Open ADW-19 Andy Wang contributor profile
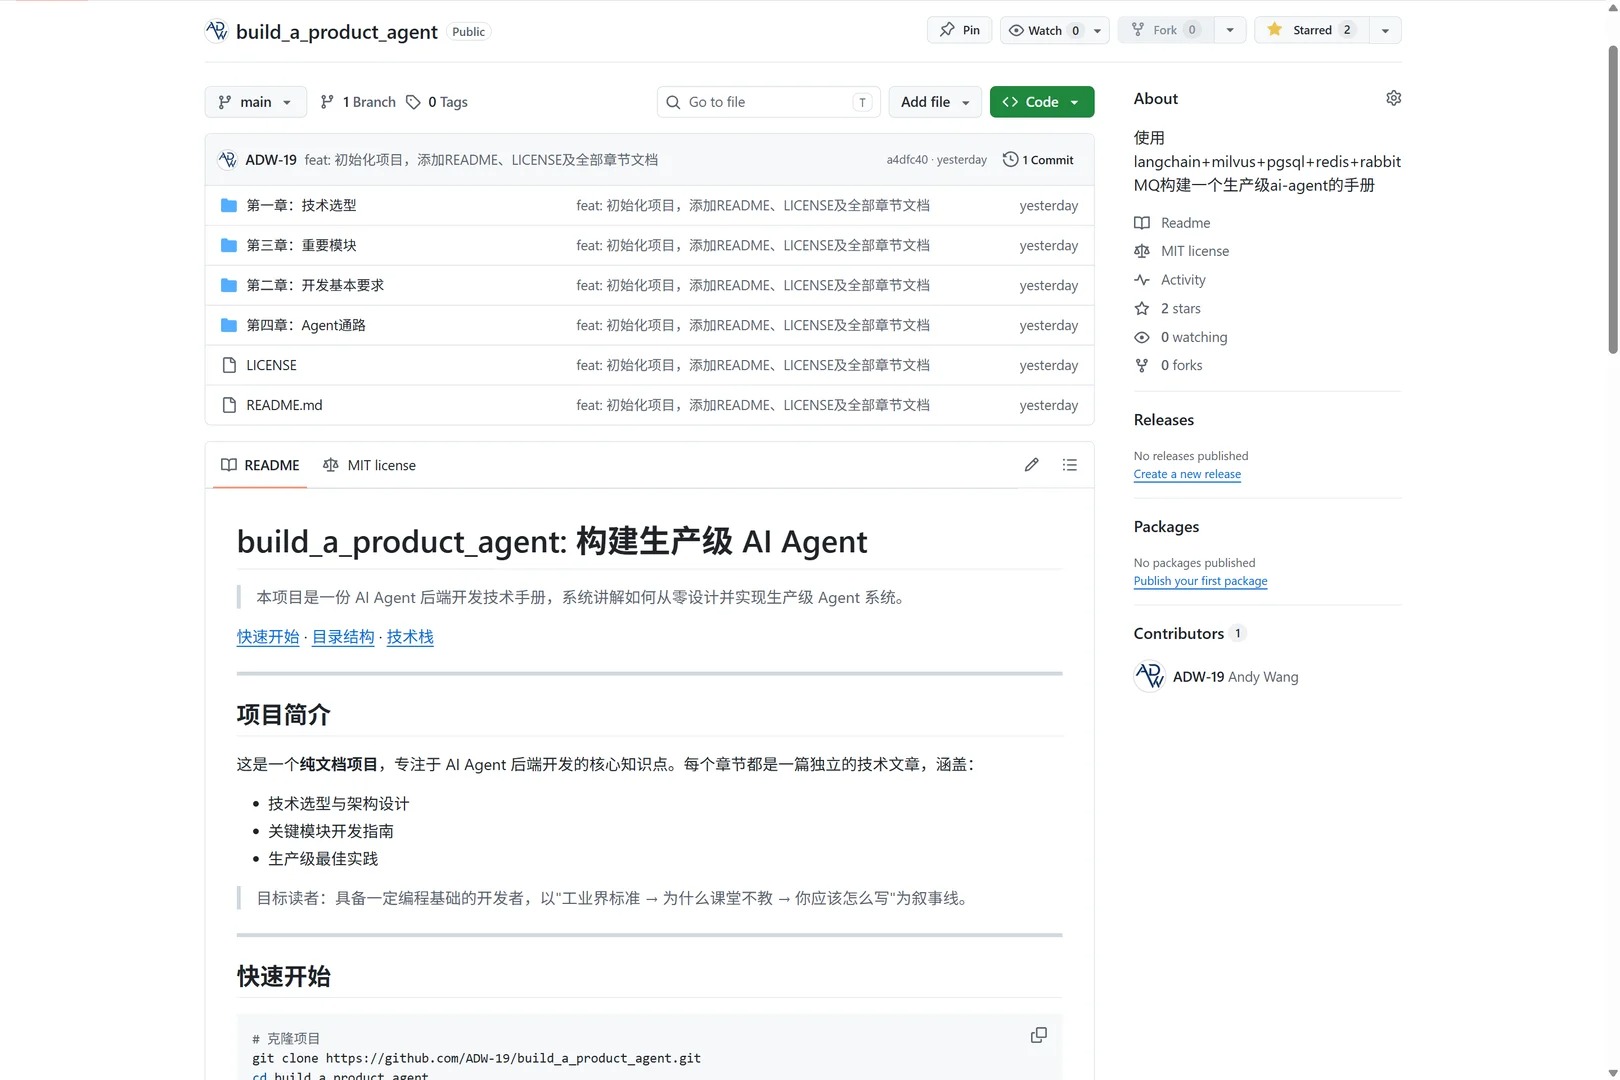This screenshot has width=1620, height=1080. (1235, 677)
